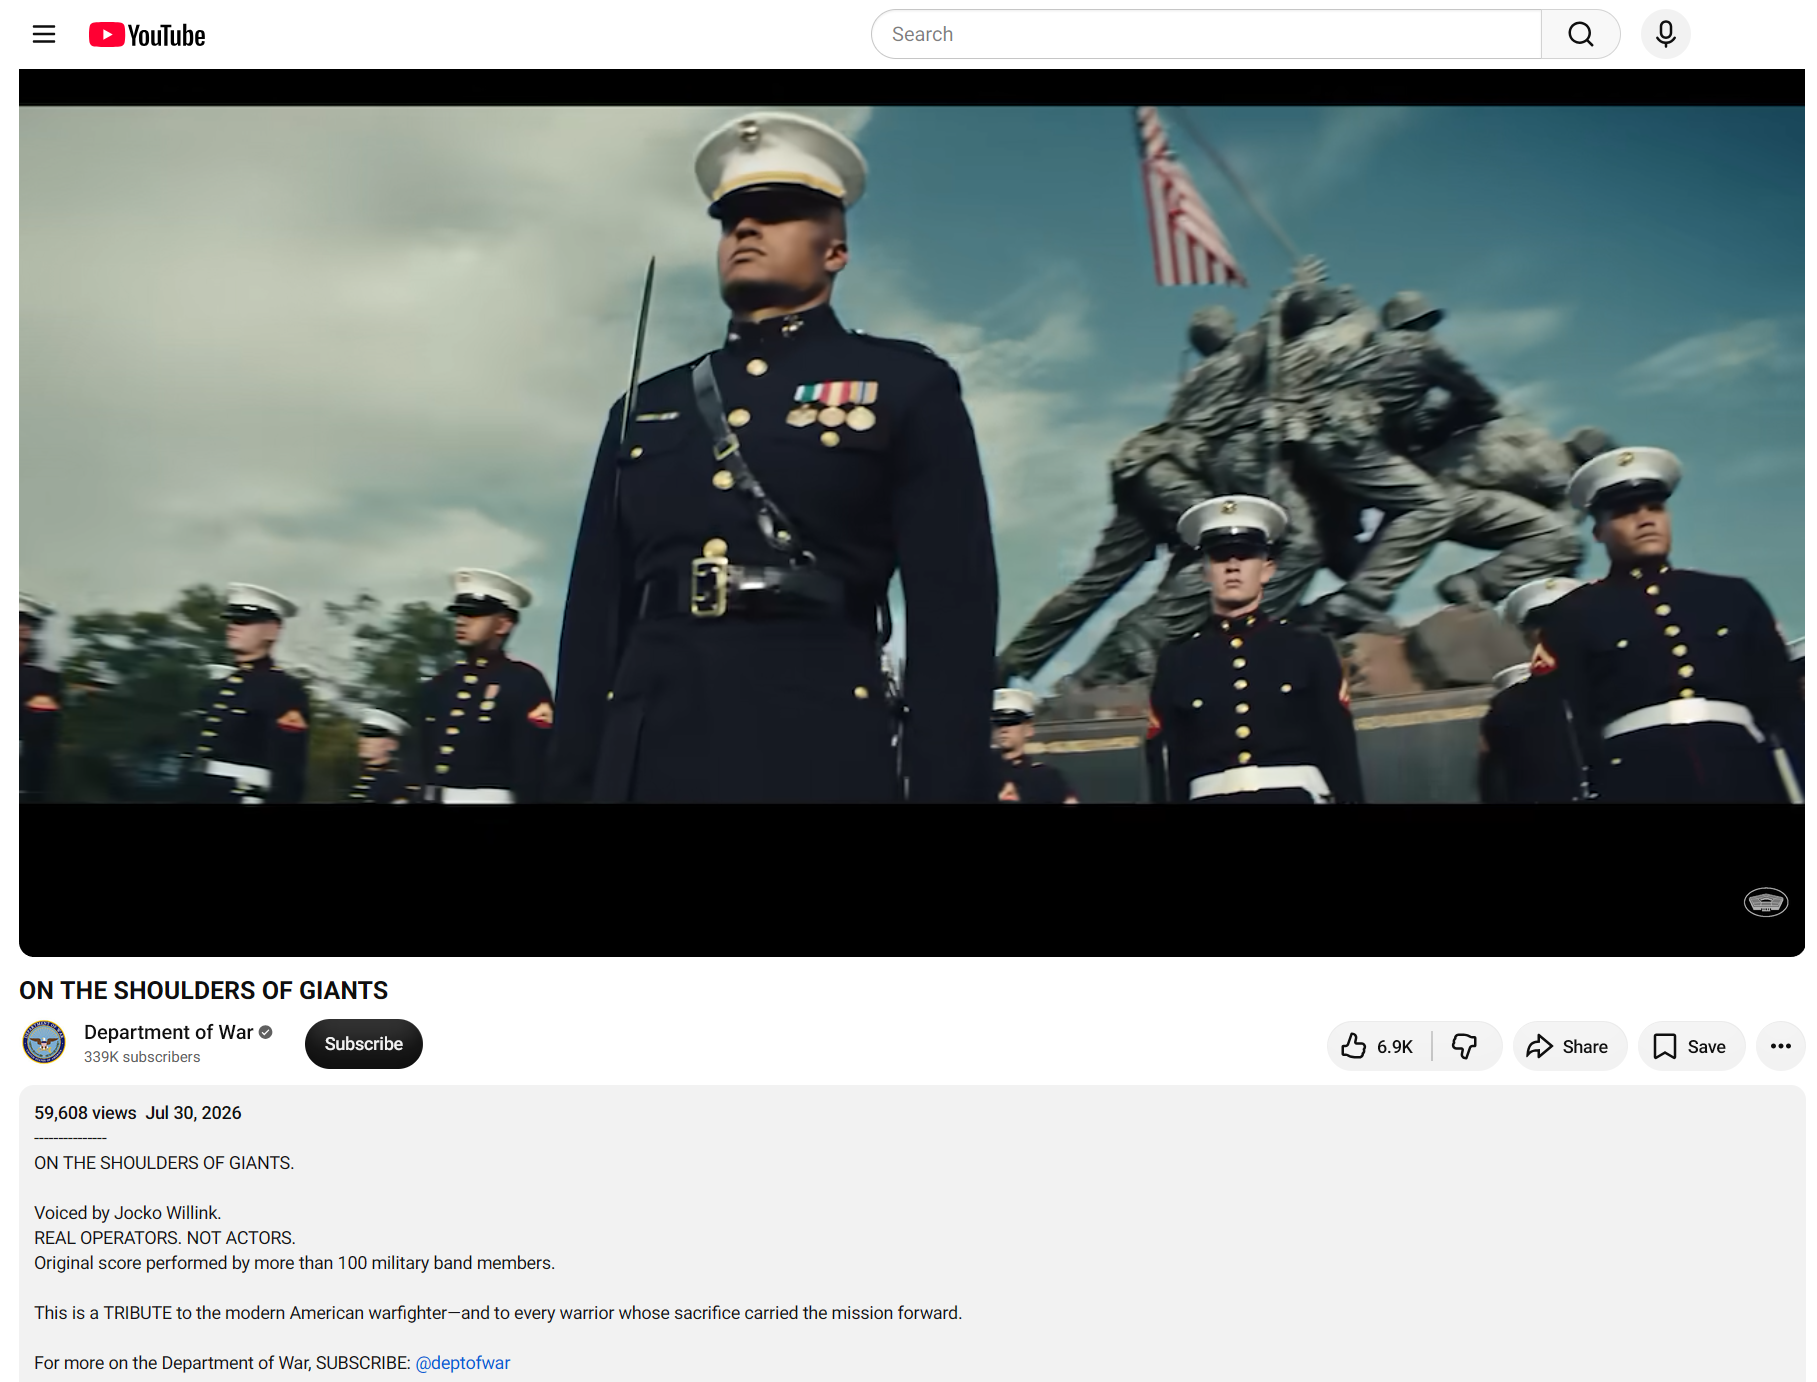Click the Search input field
Screen dimensions: 1817x1382
click(1206, 35)
